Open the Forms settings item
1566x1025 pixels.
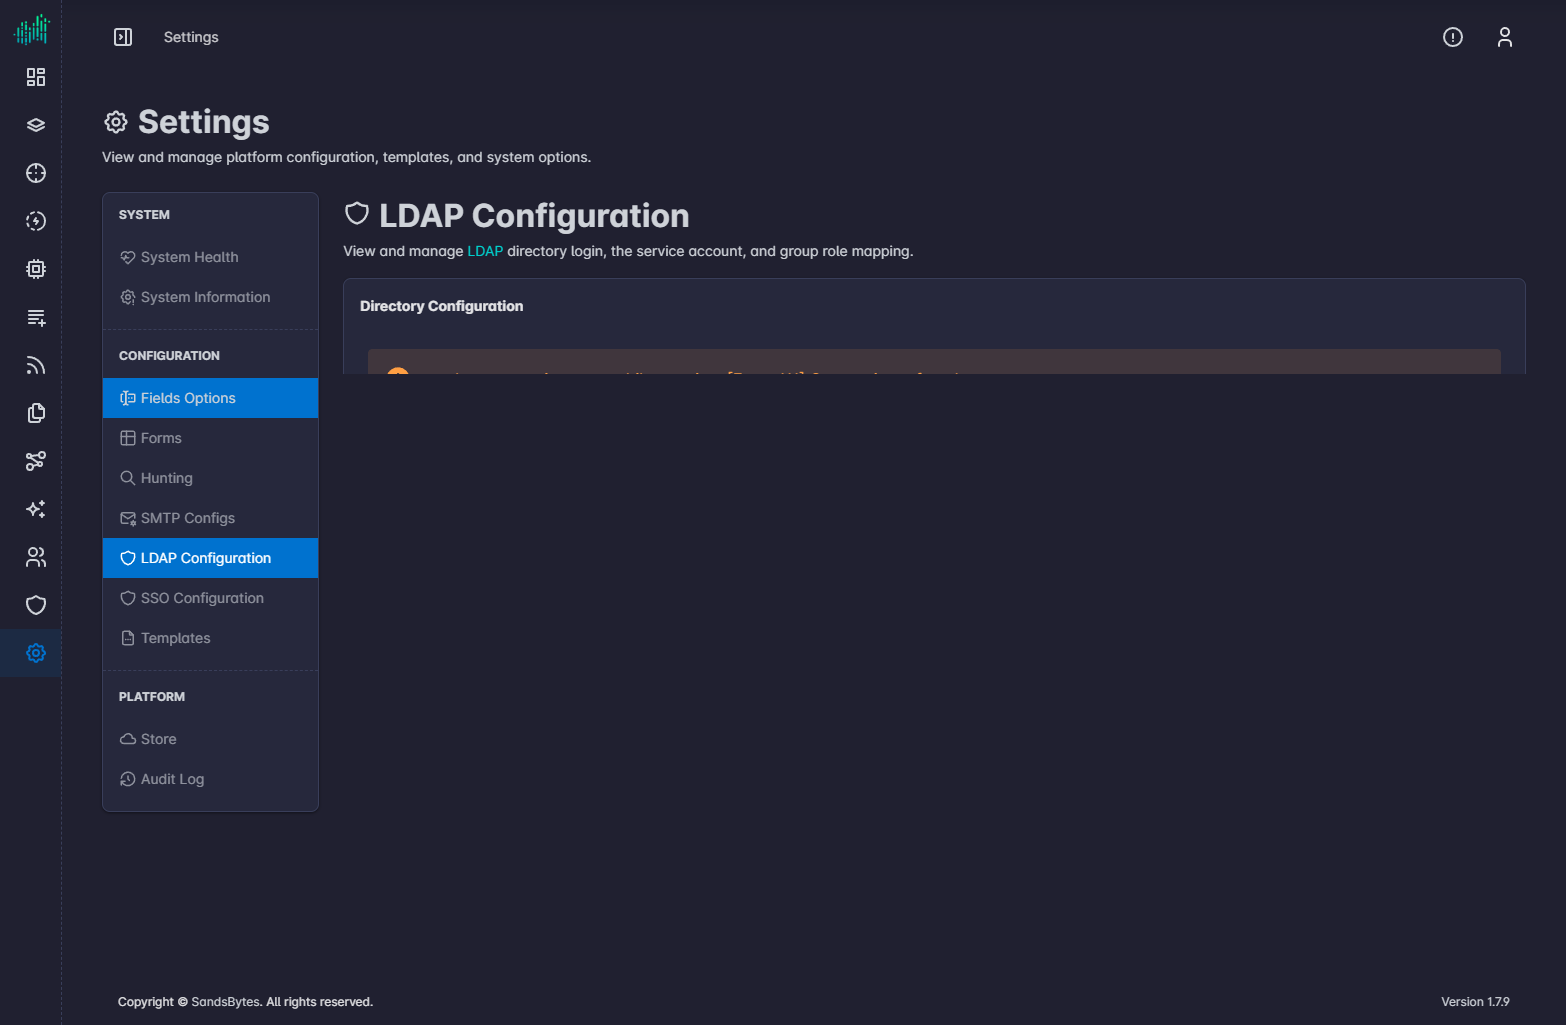coord(210,438)
